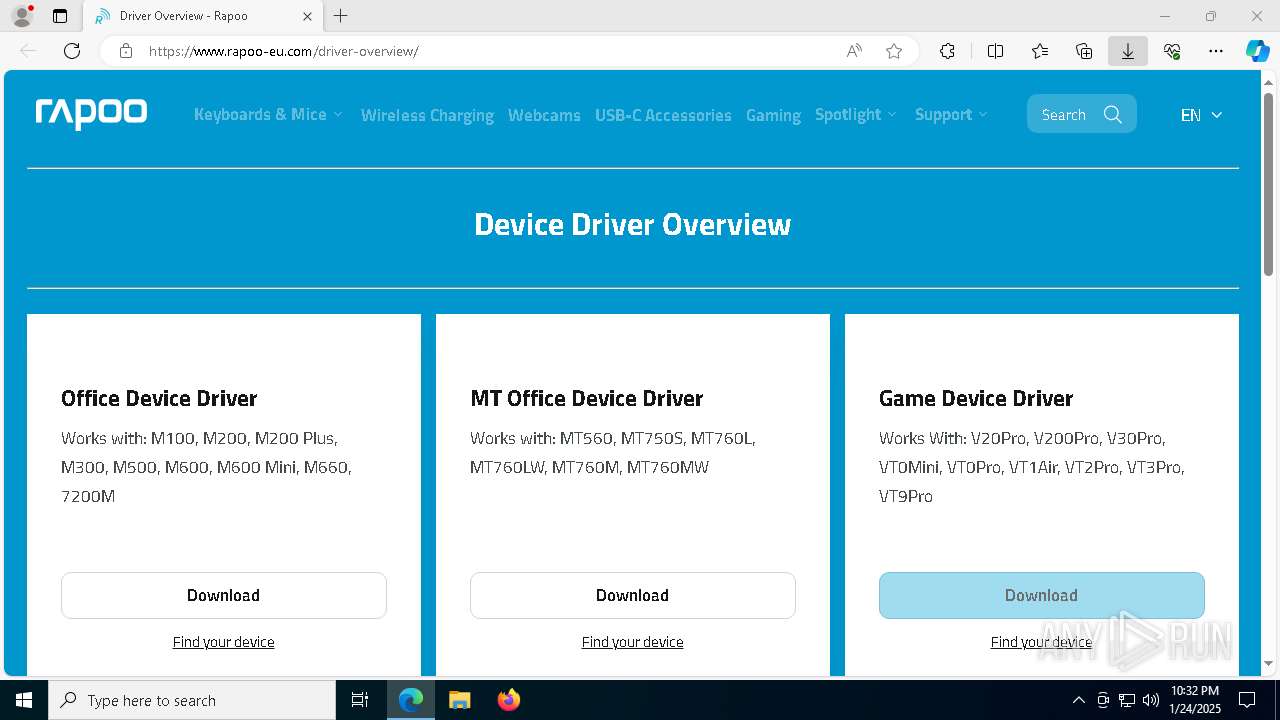The height and width of the screenshot is (720, 1280).
Task: Open a new browser tab
Action: (340, 16)
